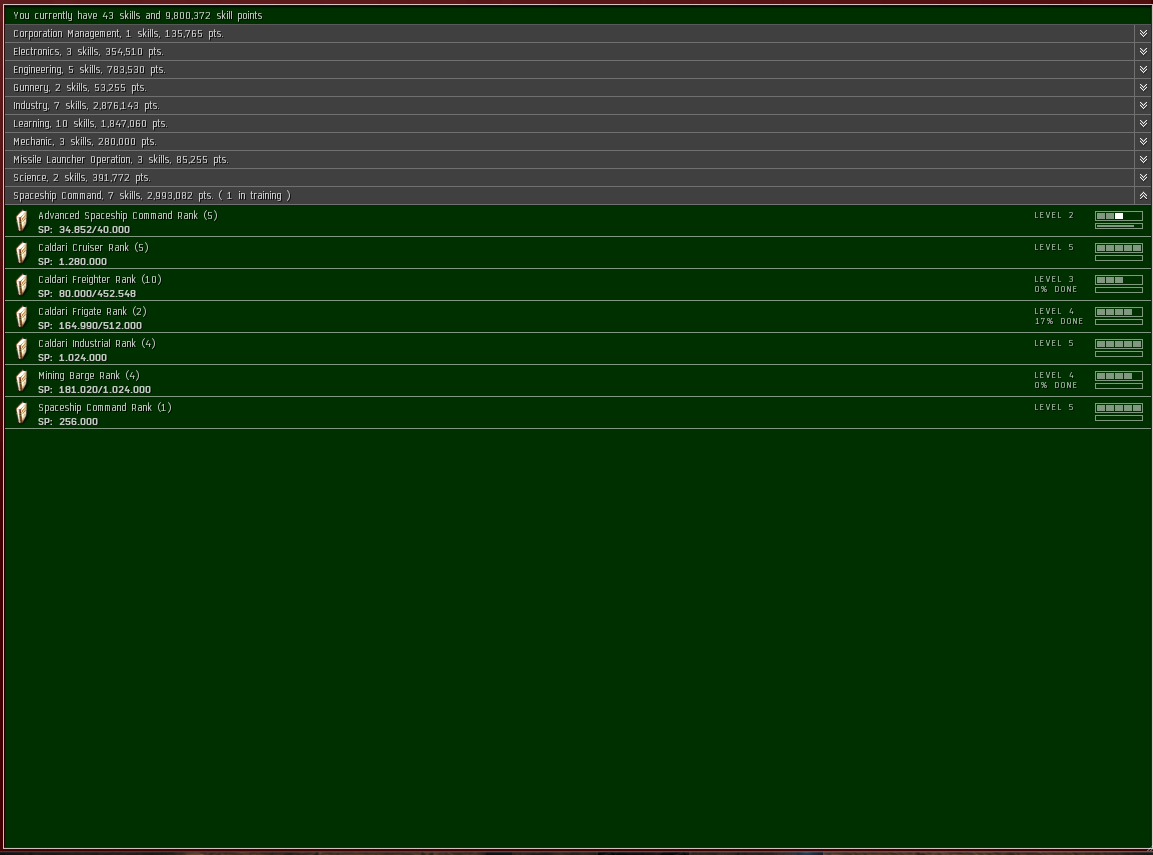The width and height of the screenshot is (1153, 855).
Task: Collapse the Spaceship Command group chevron
Action: (x=1143, y=196)
